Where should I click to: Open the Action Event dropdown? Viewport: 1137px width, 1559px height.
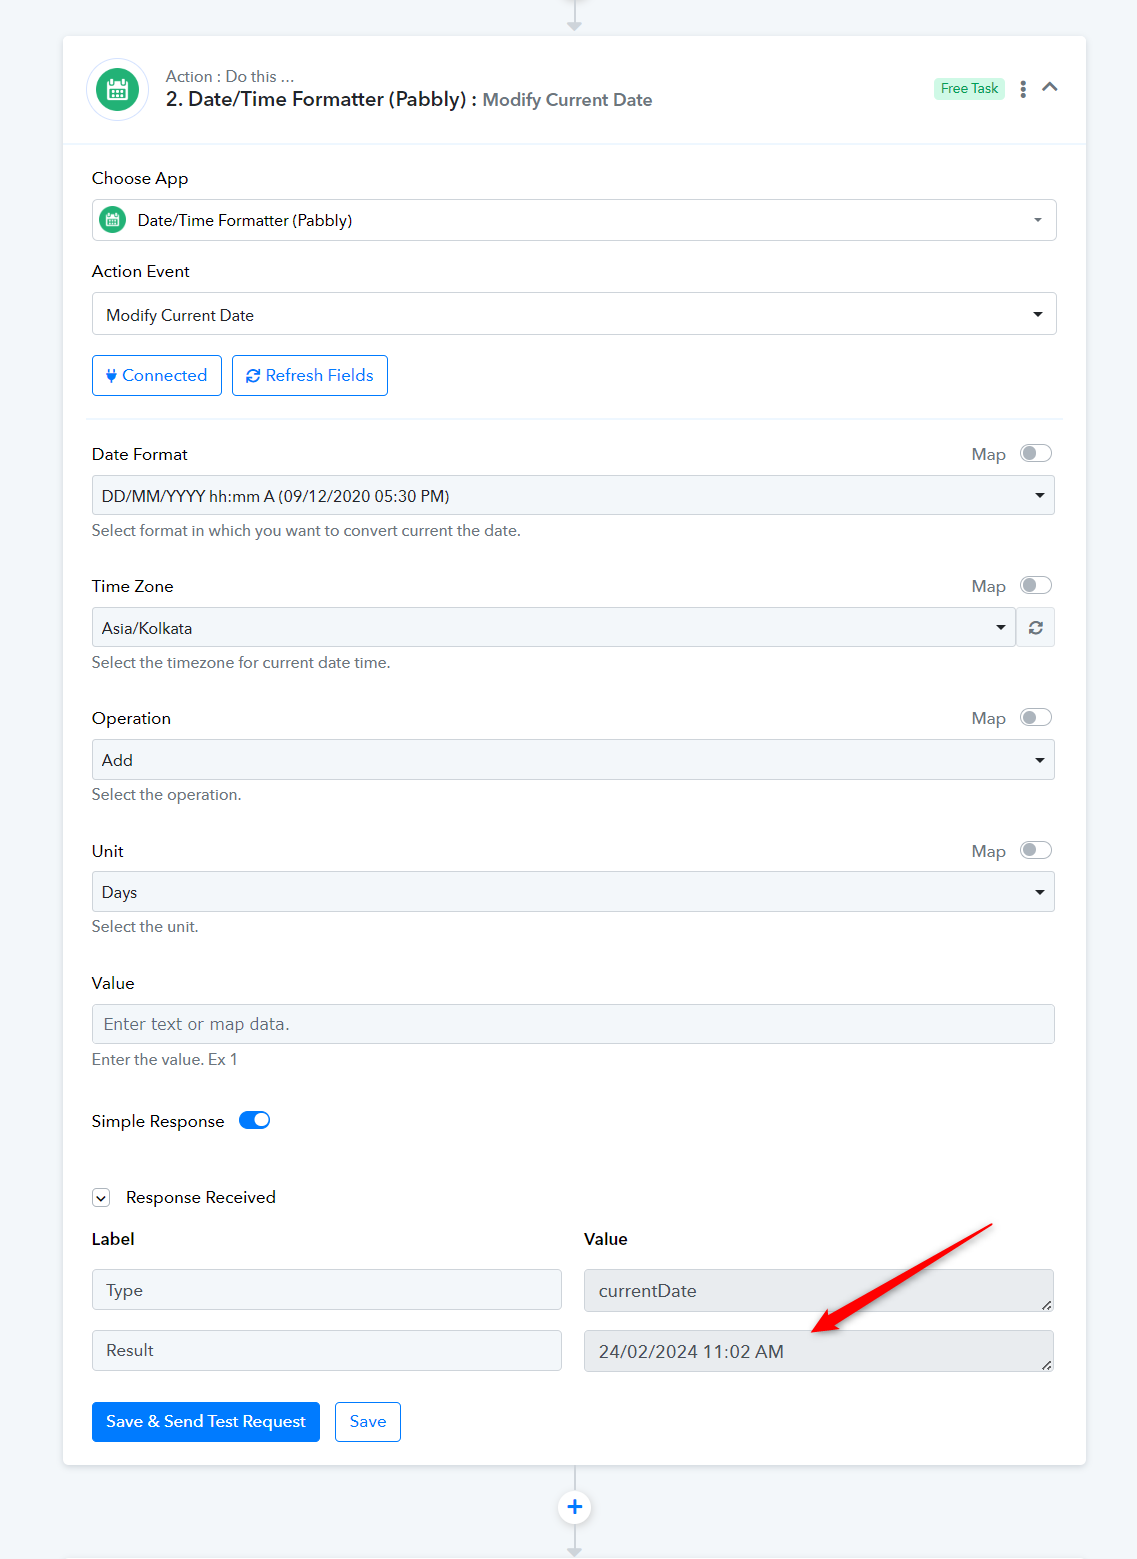(x=574, y=314)
